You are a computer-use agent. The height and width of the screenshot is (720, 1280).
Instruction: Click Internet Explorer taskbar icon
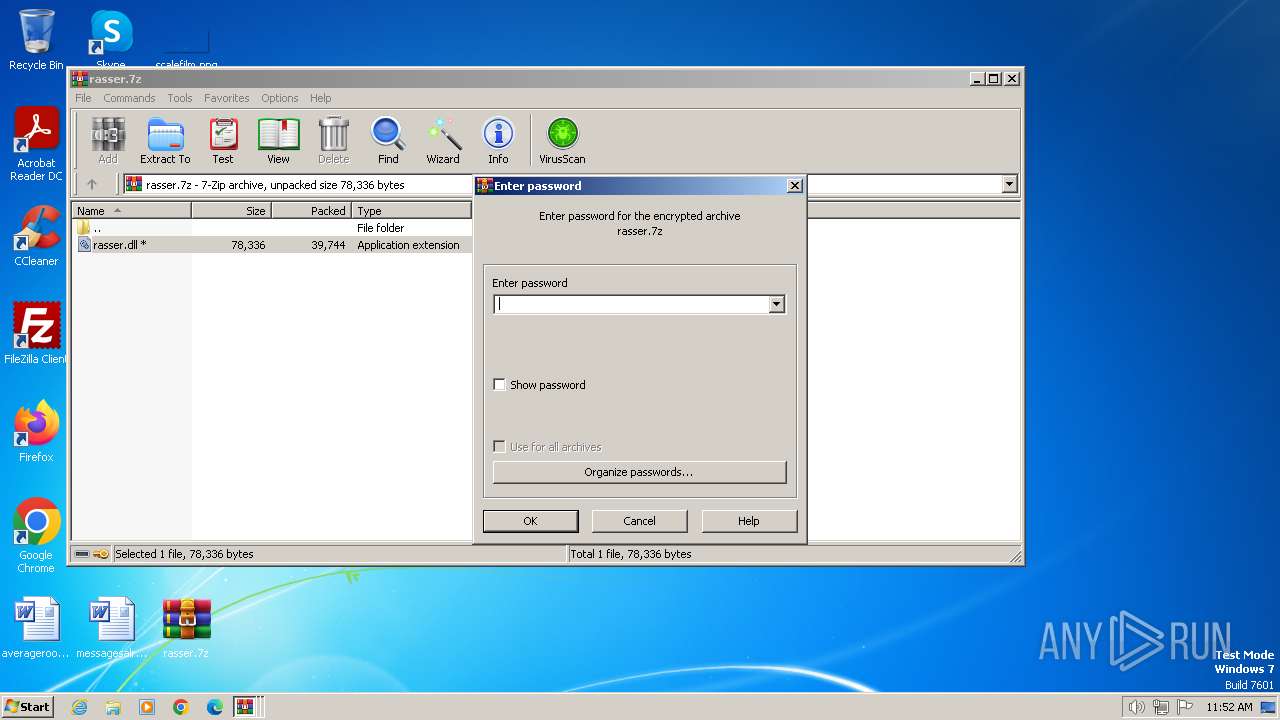point(79,707)
